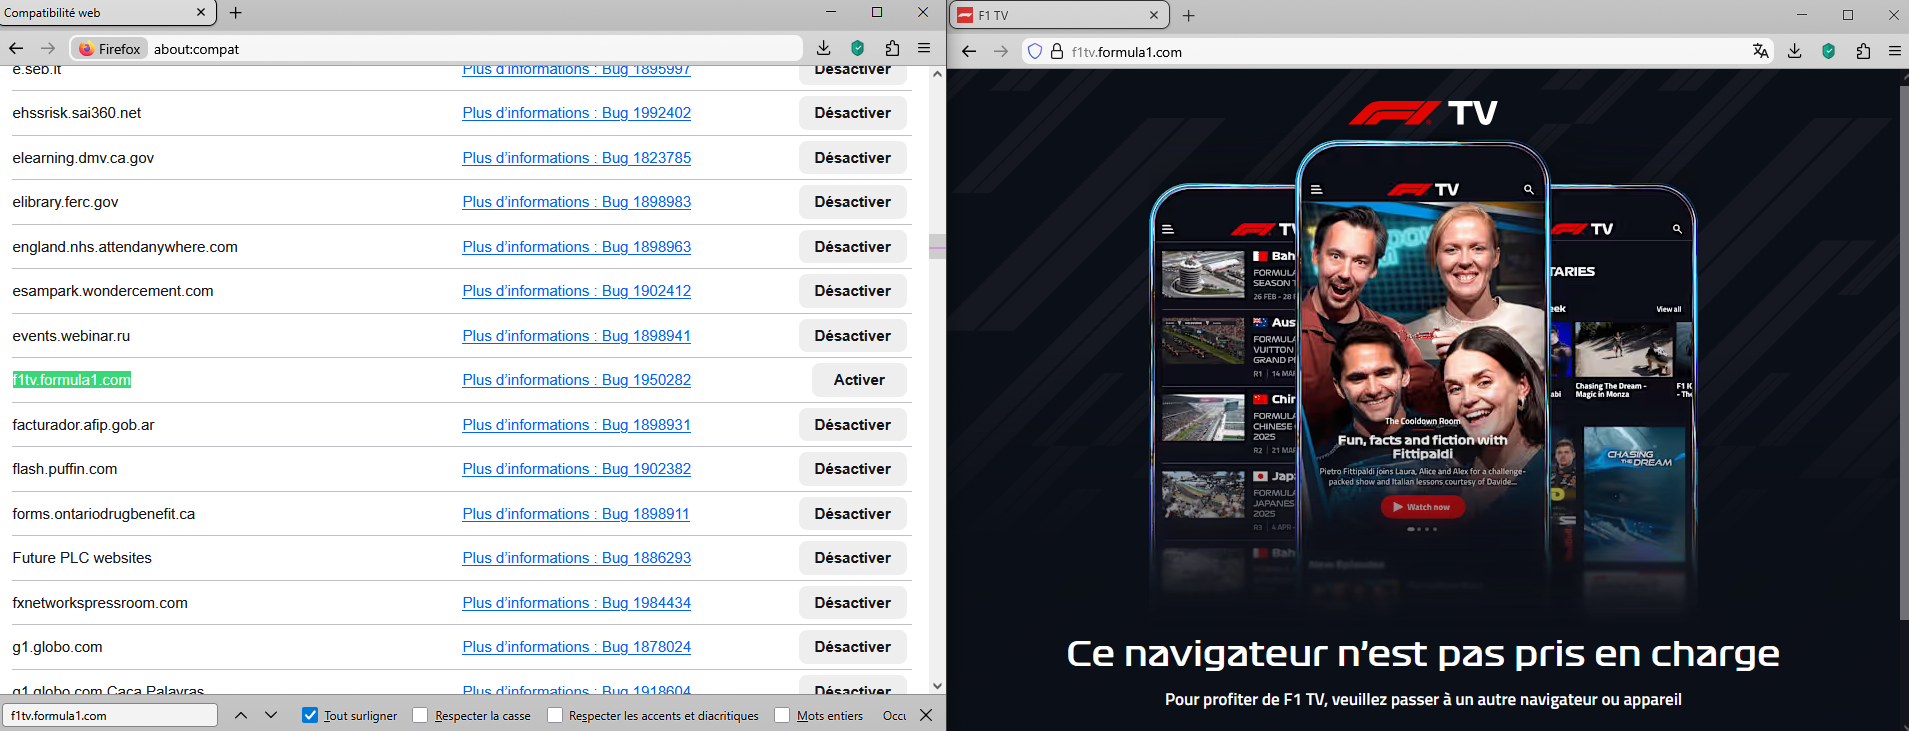The height and width of the screenshot is (731, 1909).
Task: Open the Bug 1898983 link
Action: click(x=577, y=202)
